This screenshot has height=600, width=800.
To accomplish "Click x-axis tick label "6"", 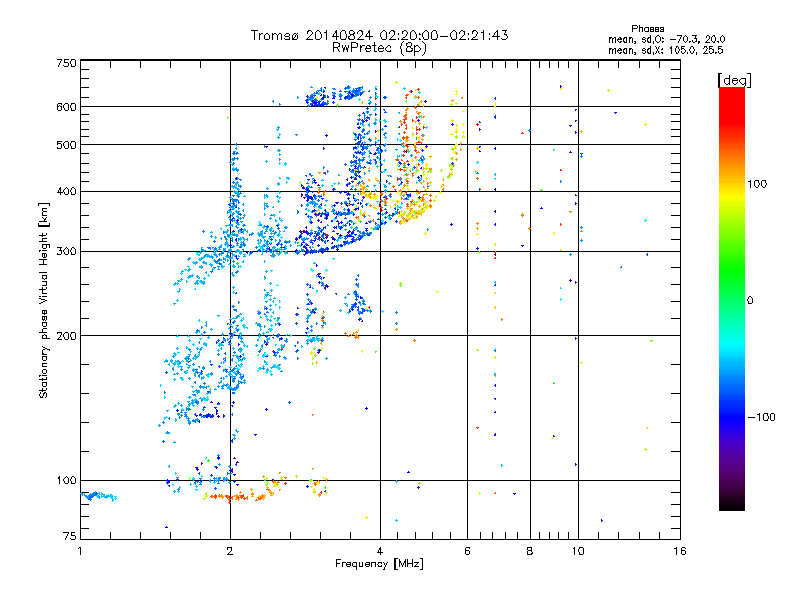I will click(467, 551).
